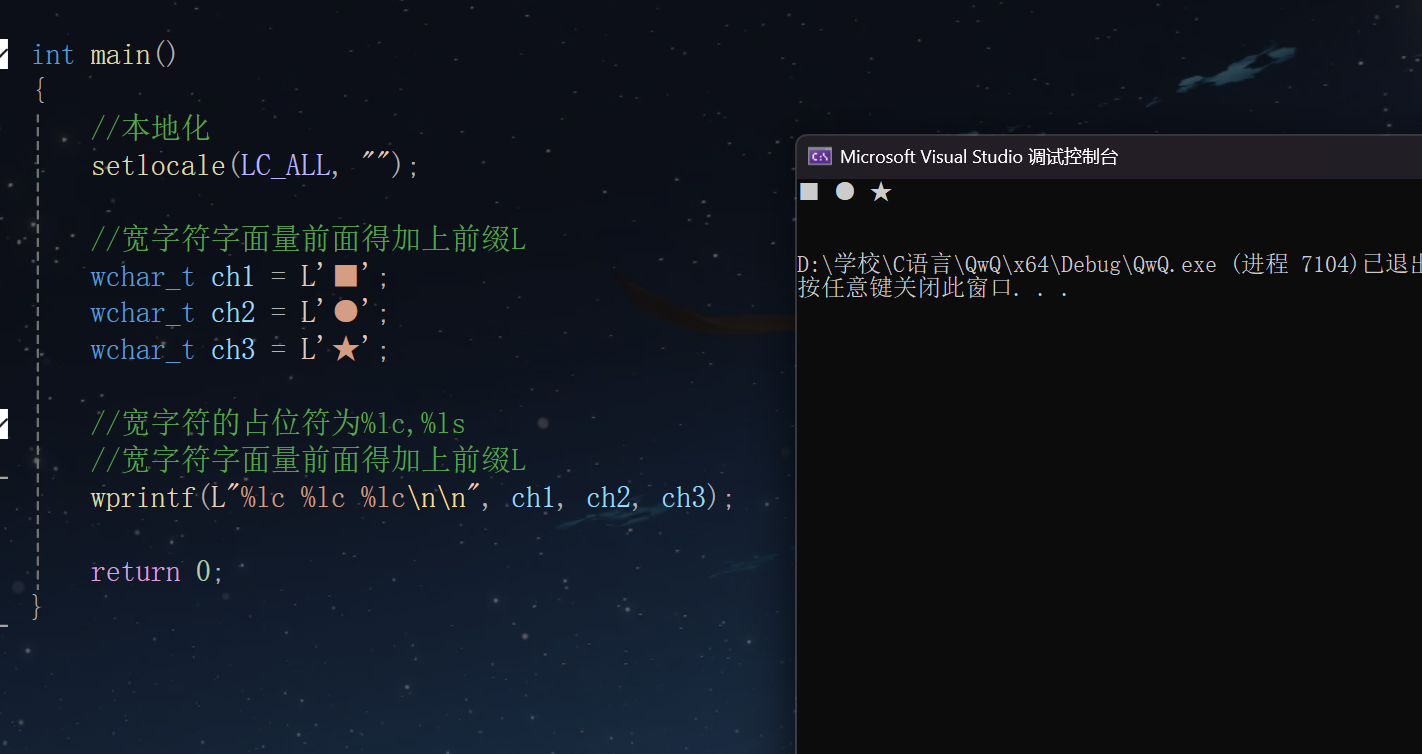
Task: Click 'wchar_t' on the ch2 declaration line
Action: coord(143,313)
